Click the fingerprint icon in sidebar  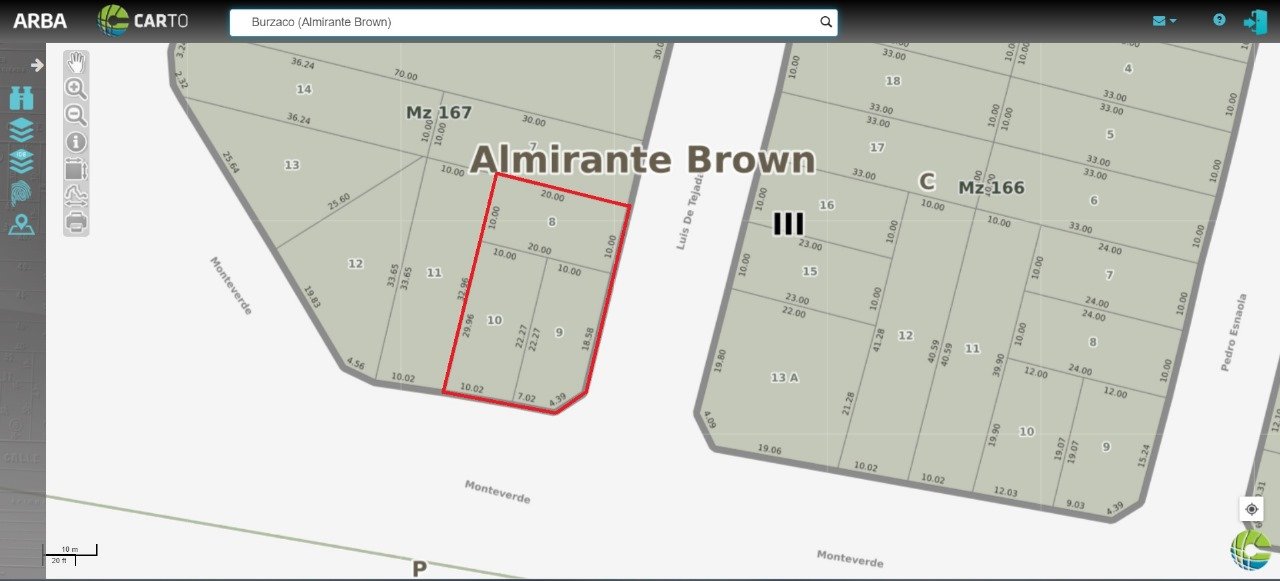click(21, 193)
